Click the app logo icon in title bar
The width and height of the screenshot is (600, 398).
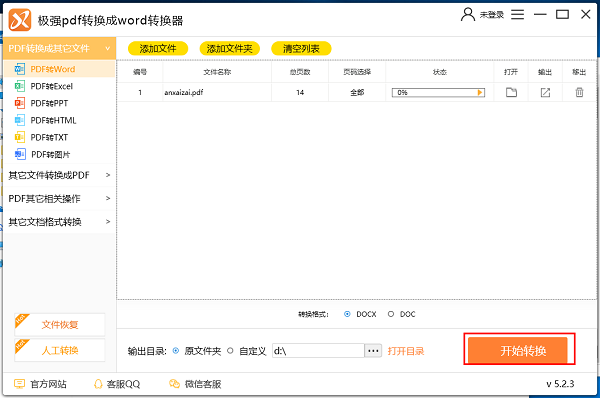coord(20,20)
